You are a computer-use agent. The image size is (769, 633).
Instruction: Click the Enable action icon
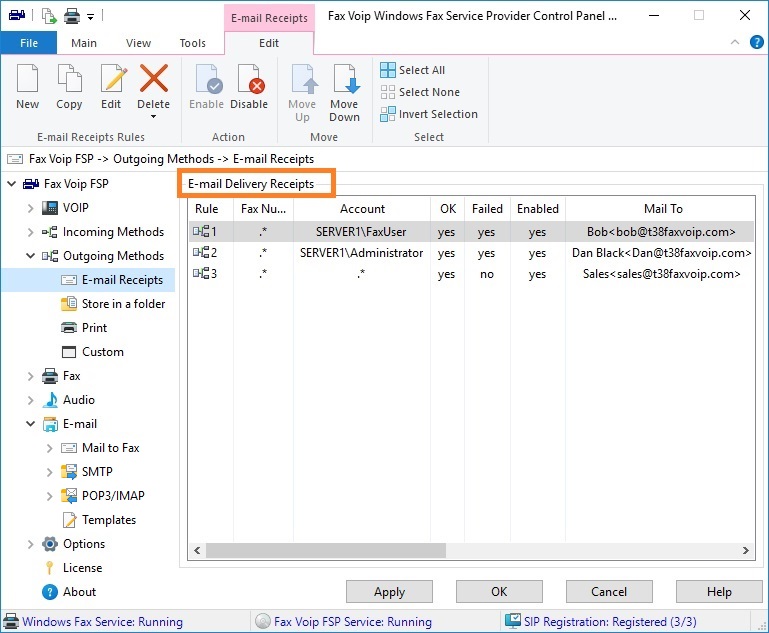point(208,78)
